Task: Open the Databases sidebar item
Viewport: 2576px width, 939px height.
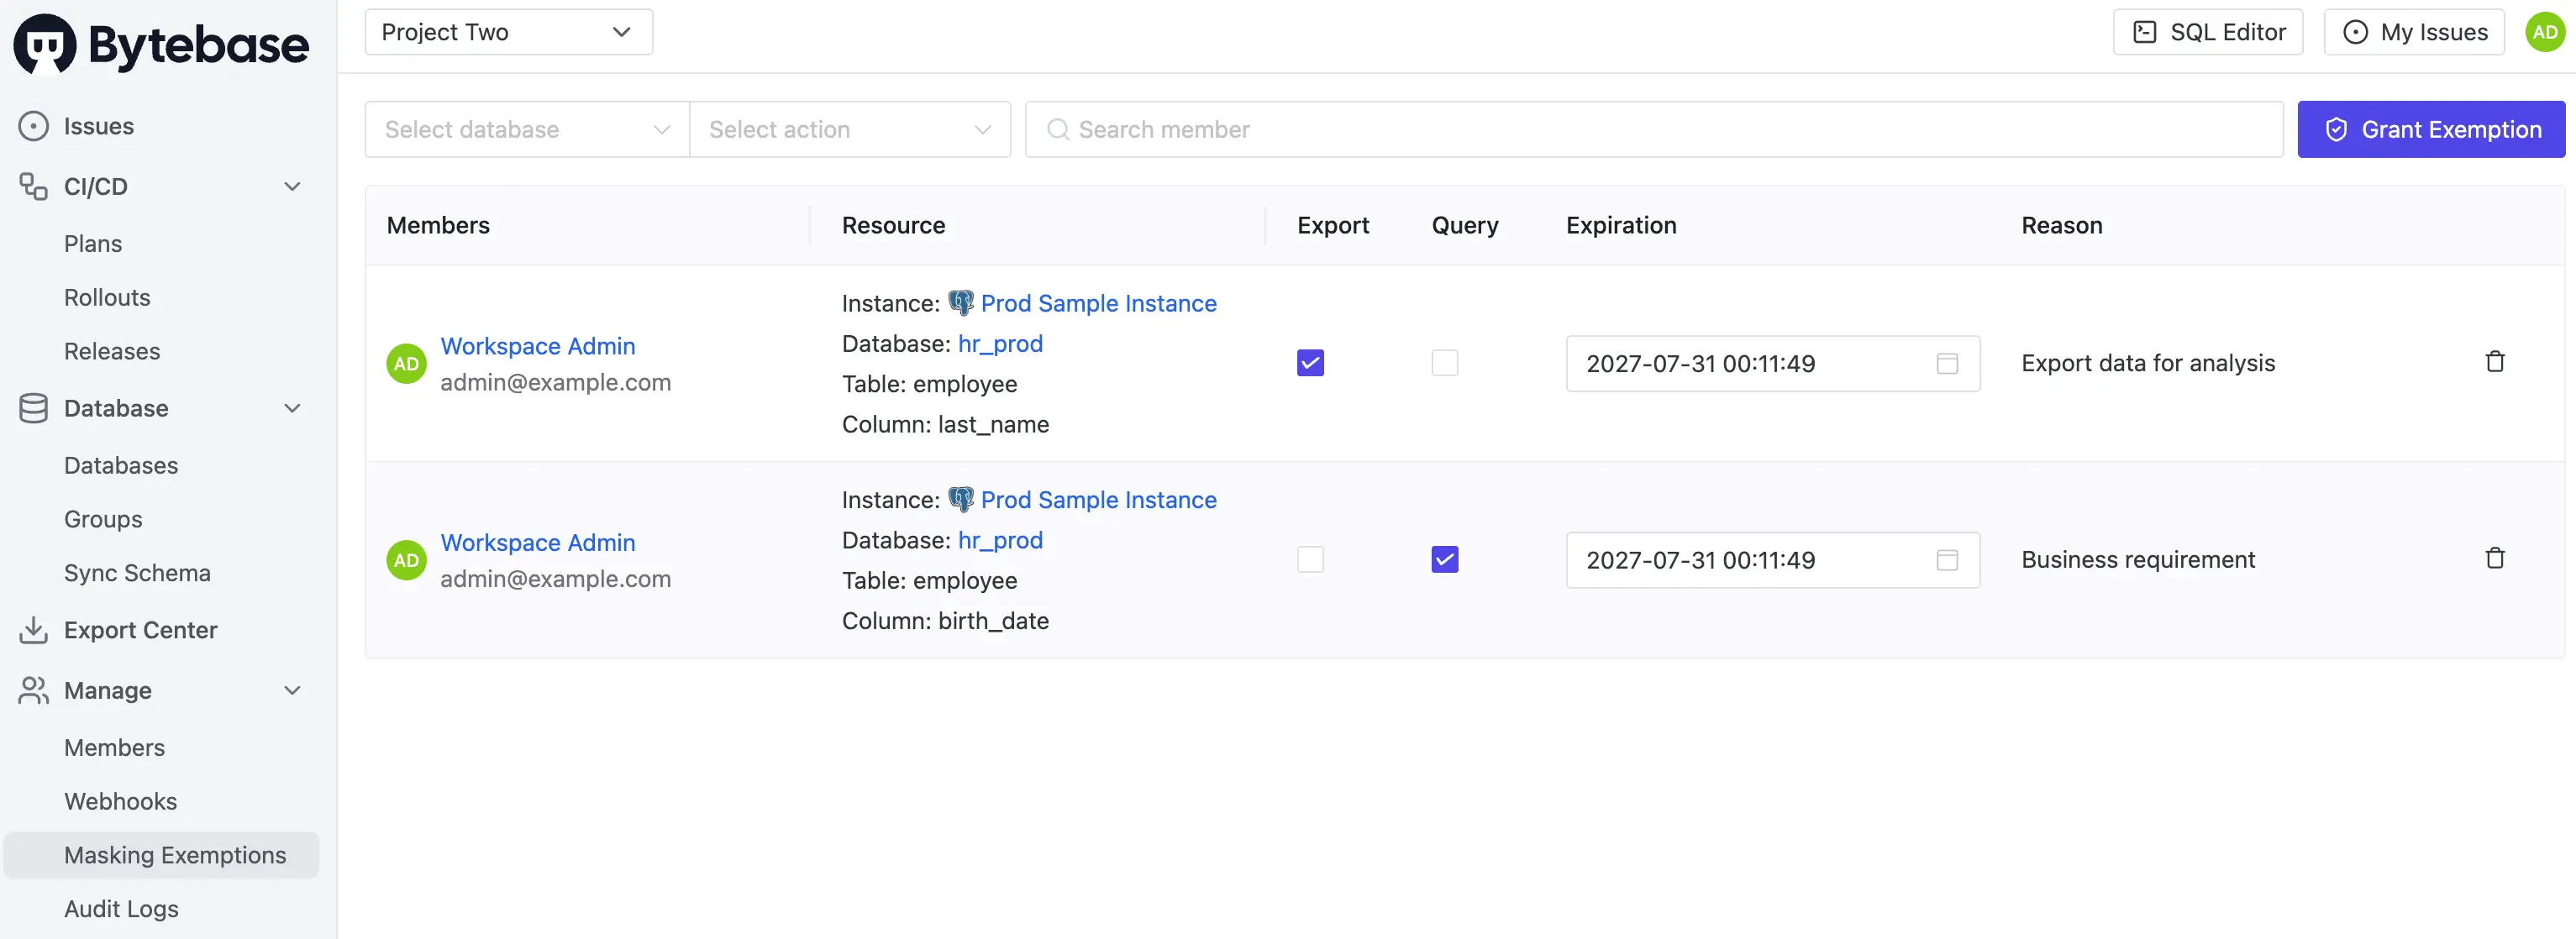Action: coord(121,465)
